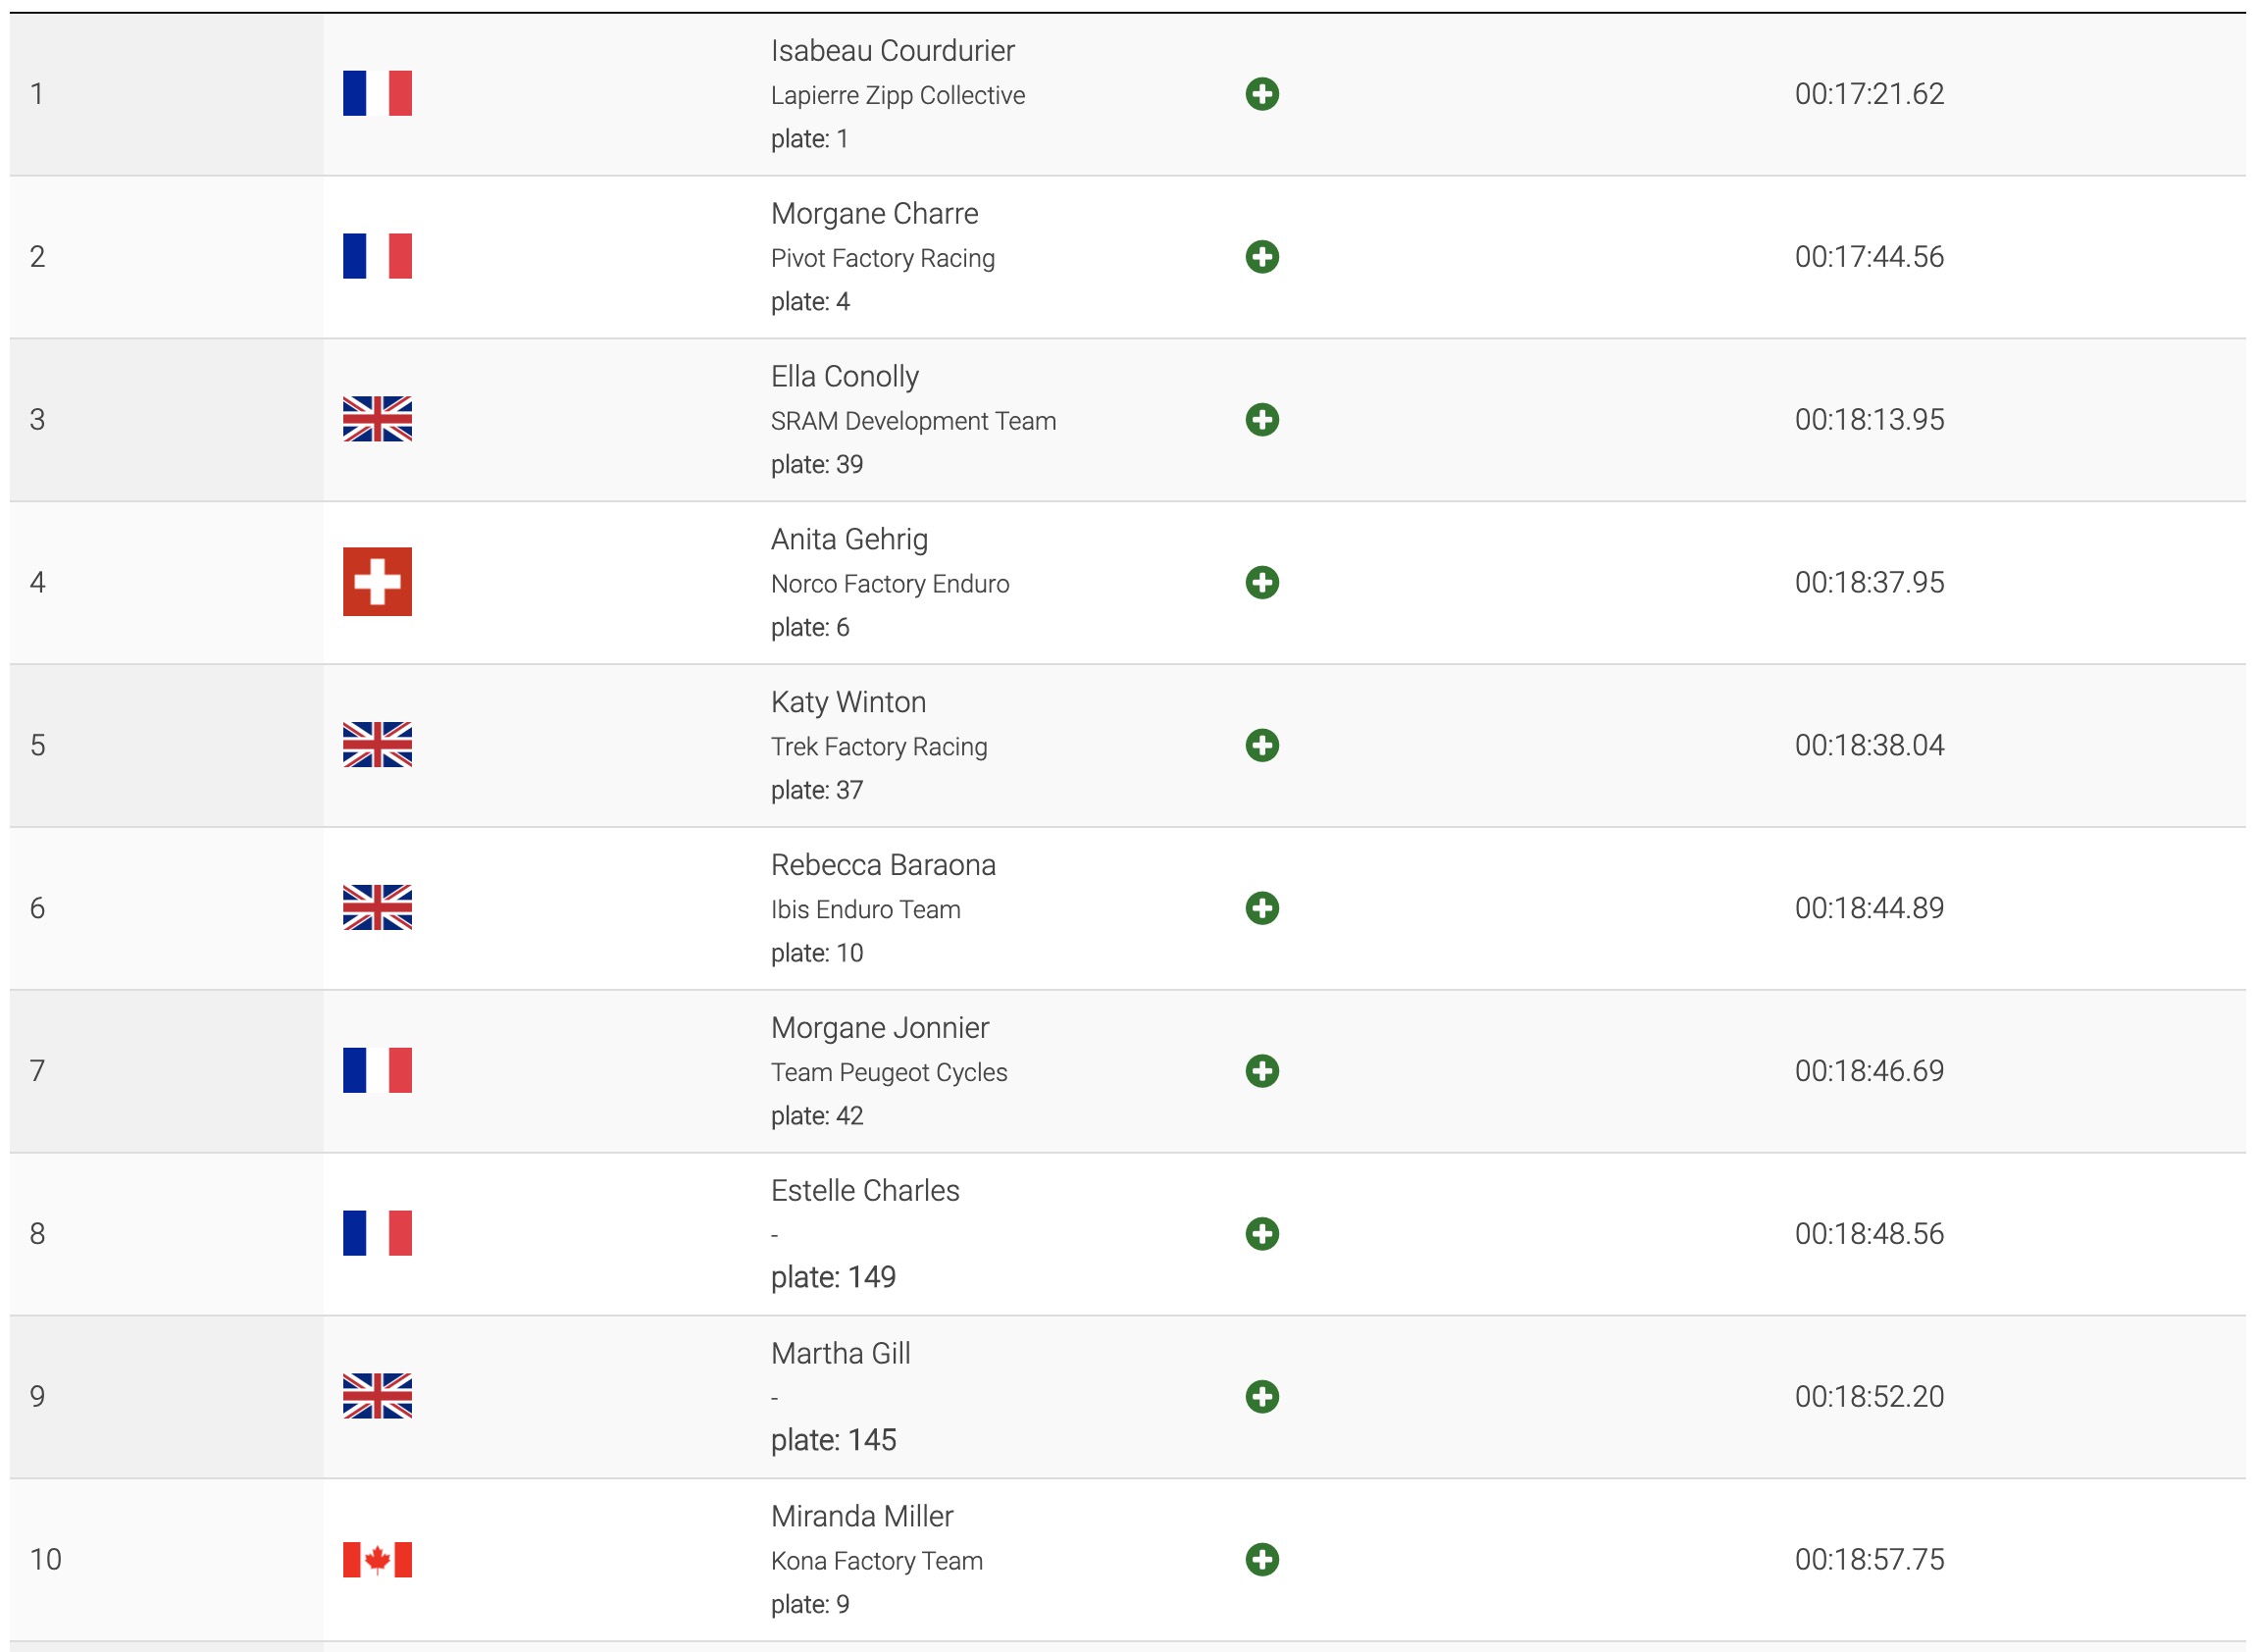2258x1652 pixels.
Task: Open rider name Miranda Miller
Action: pyautogui.click(x=862, y=1517)
